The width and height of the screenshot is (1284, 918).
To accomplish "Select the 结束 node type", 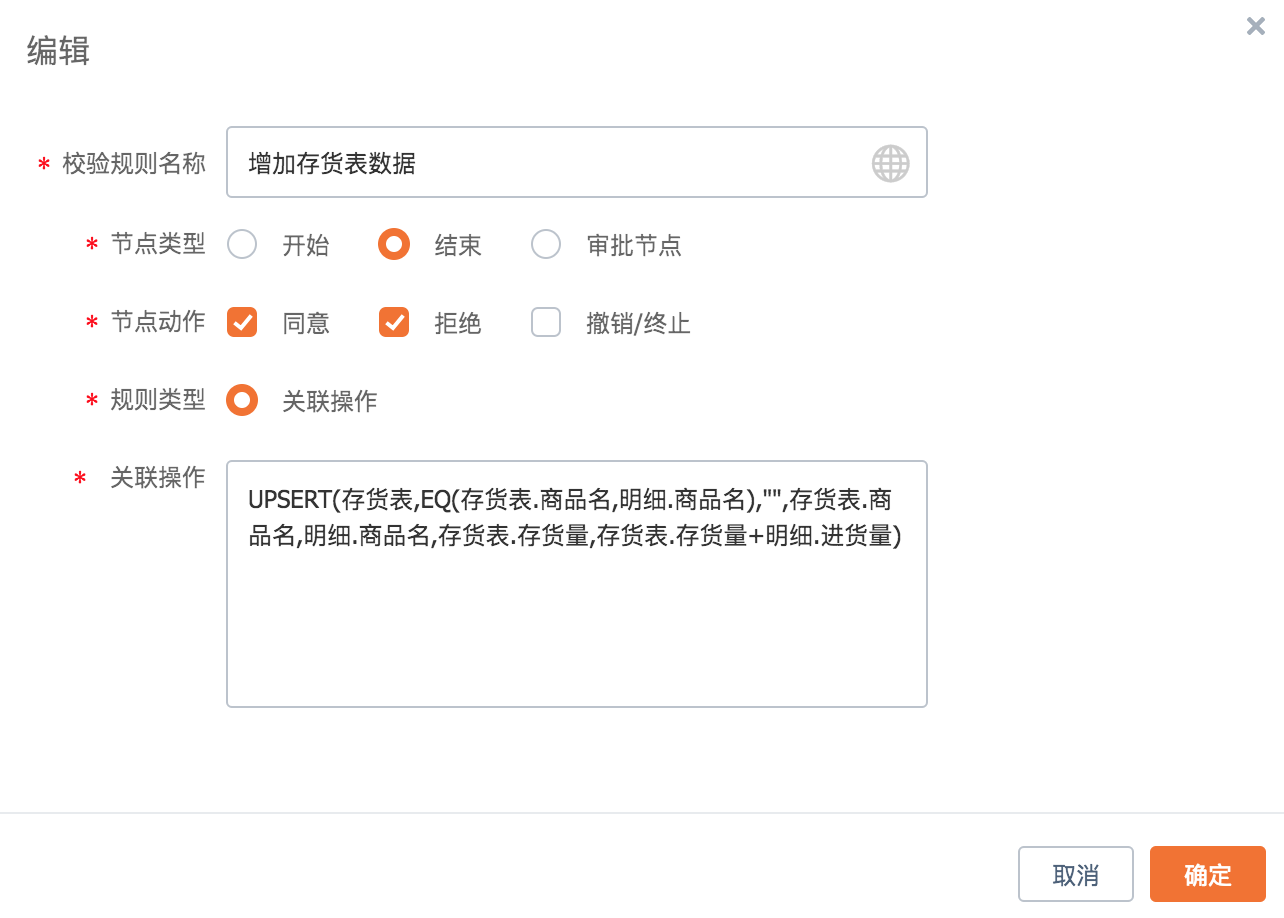I will [394, 245].
